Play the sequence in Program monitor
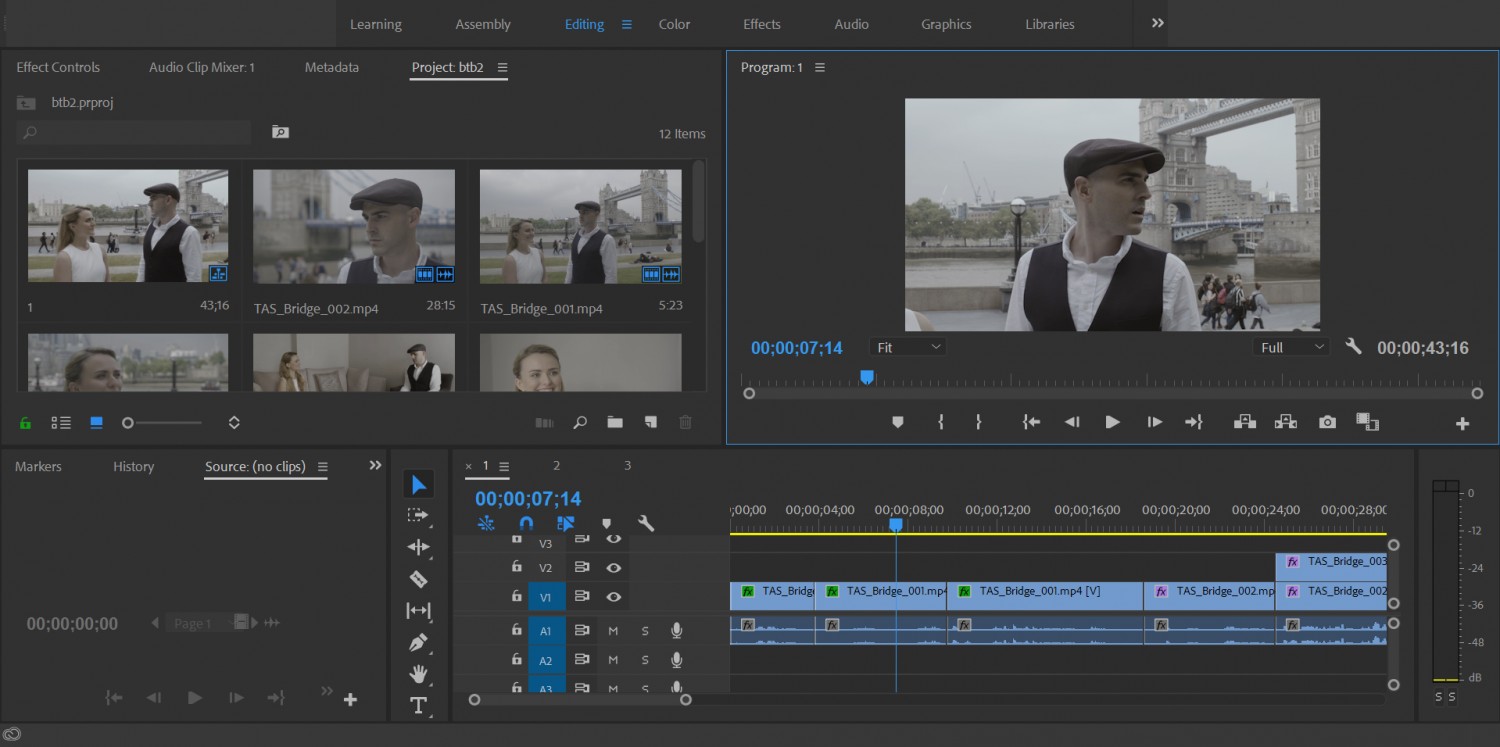1500x747 pixels. [1112, 422]
